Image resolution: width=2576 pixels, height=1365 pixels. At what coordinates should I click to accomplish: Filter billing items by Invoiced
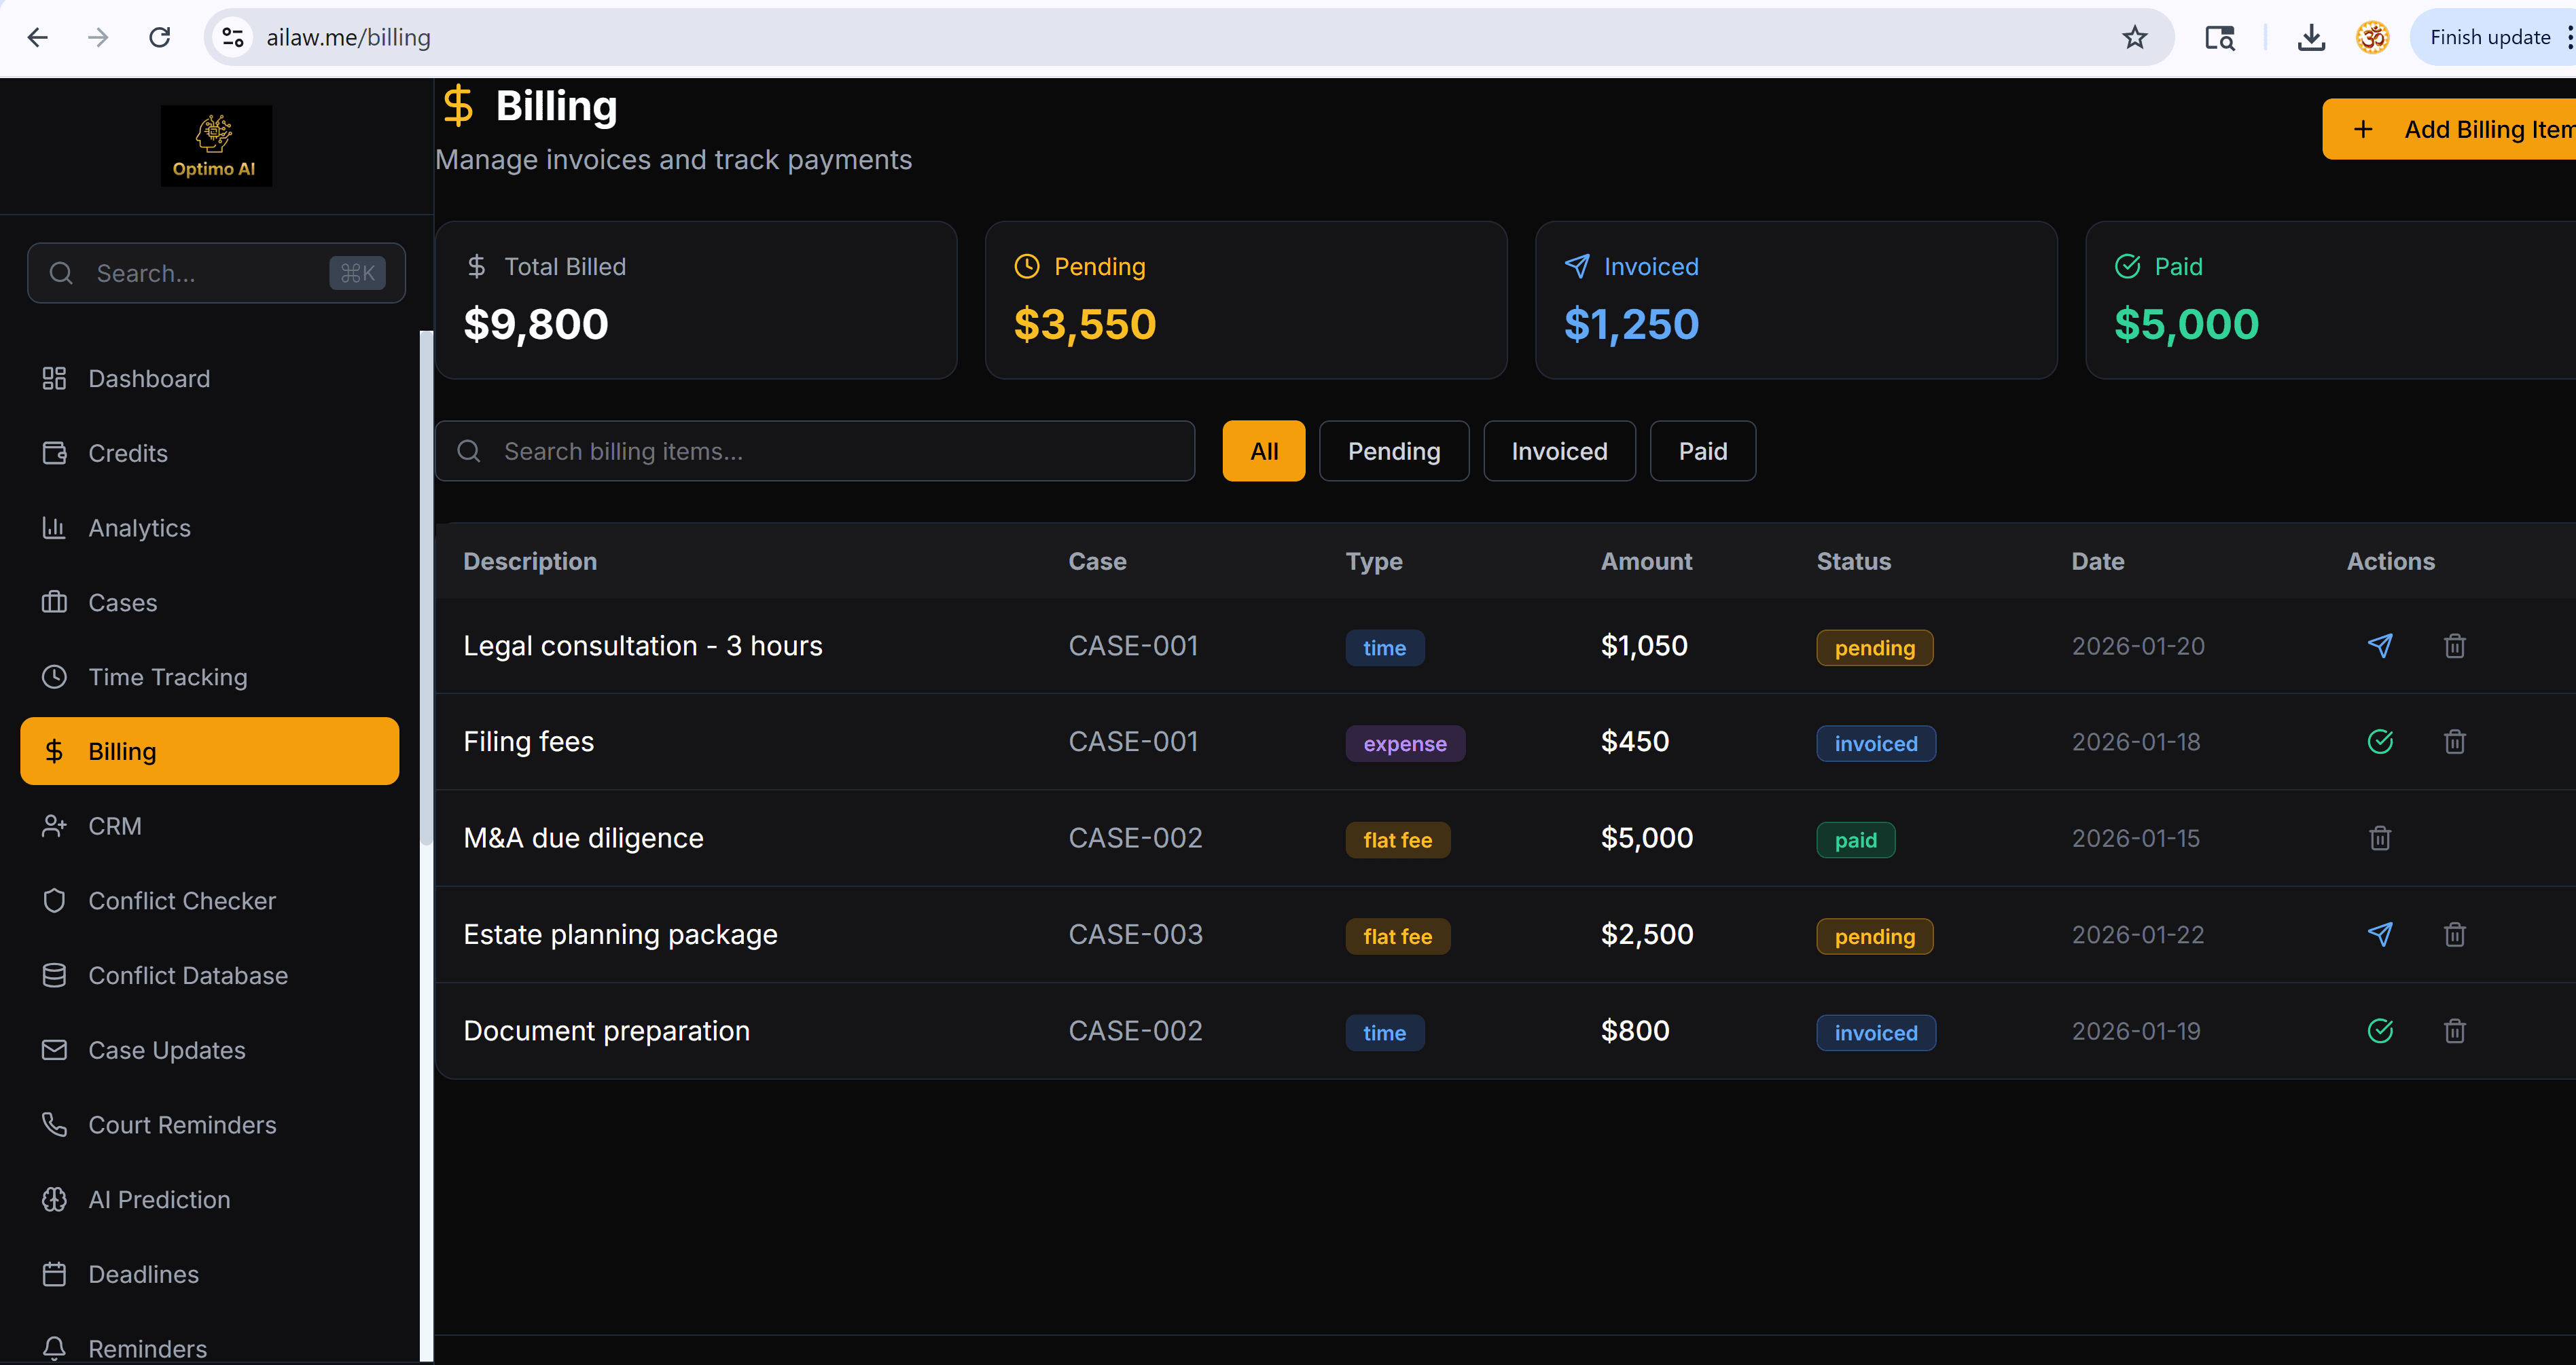(x=1558, y=451)
